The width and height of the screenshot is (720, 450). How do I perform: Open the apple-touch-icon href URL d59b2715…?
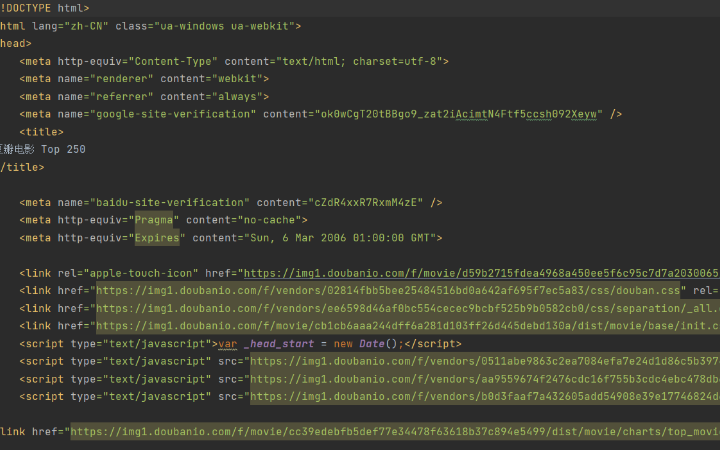pos(482,274)
